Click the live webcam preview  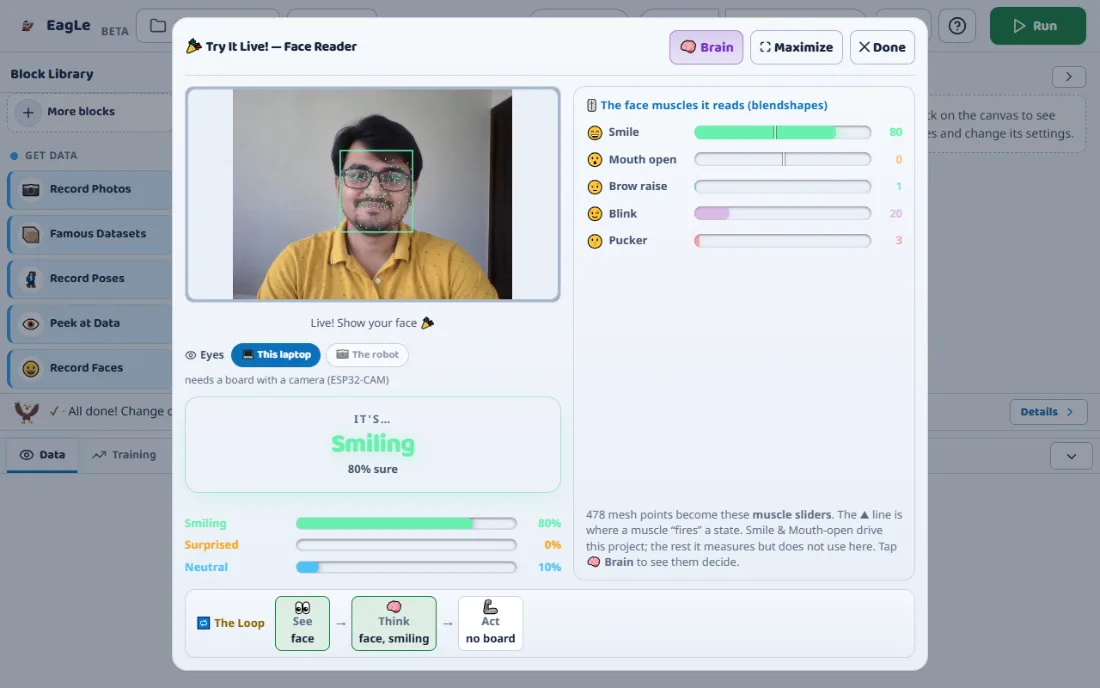coord(373,194)
